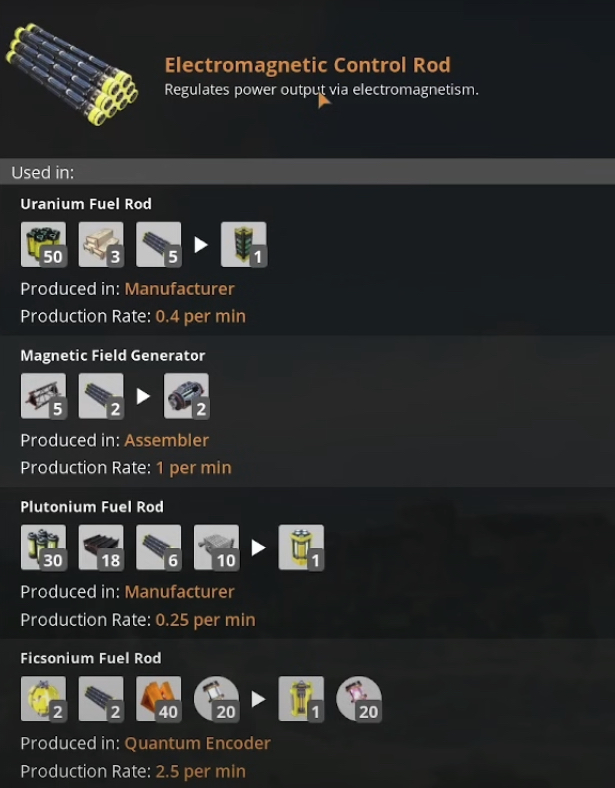Click the Steel Beam ingredient icon (18)
615x788 pixels.
(101, 547)
